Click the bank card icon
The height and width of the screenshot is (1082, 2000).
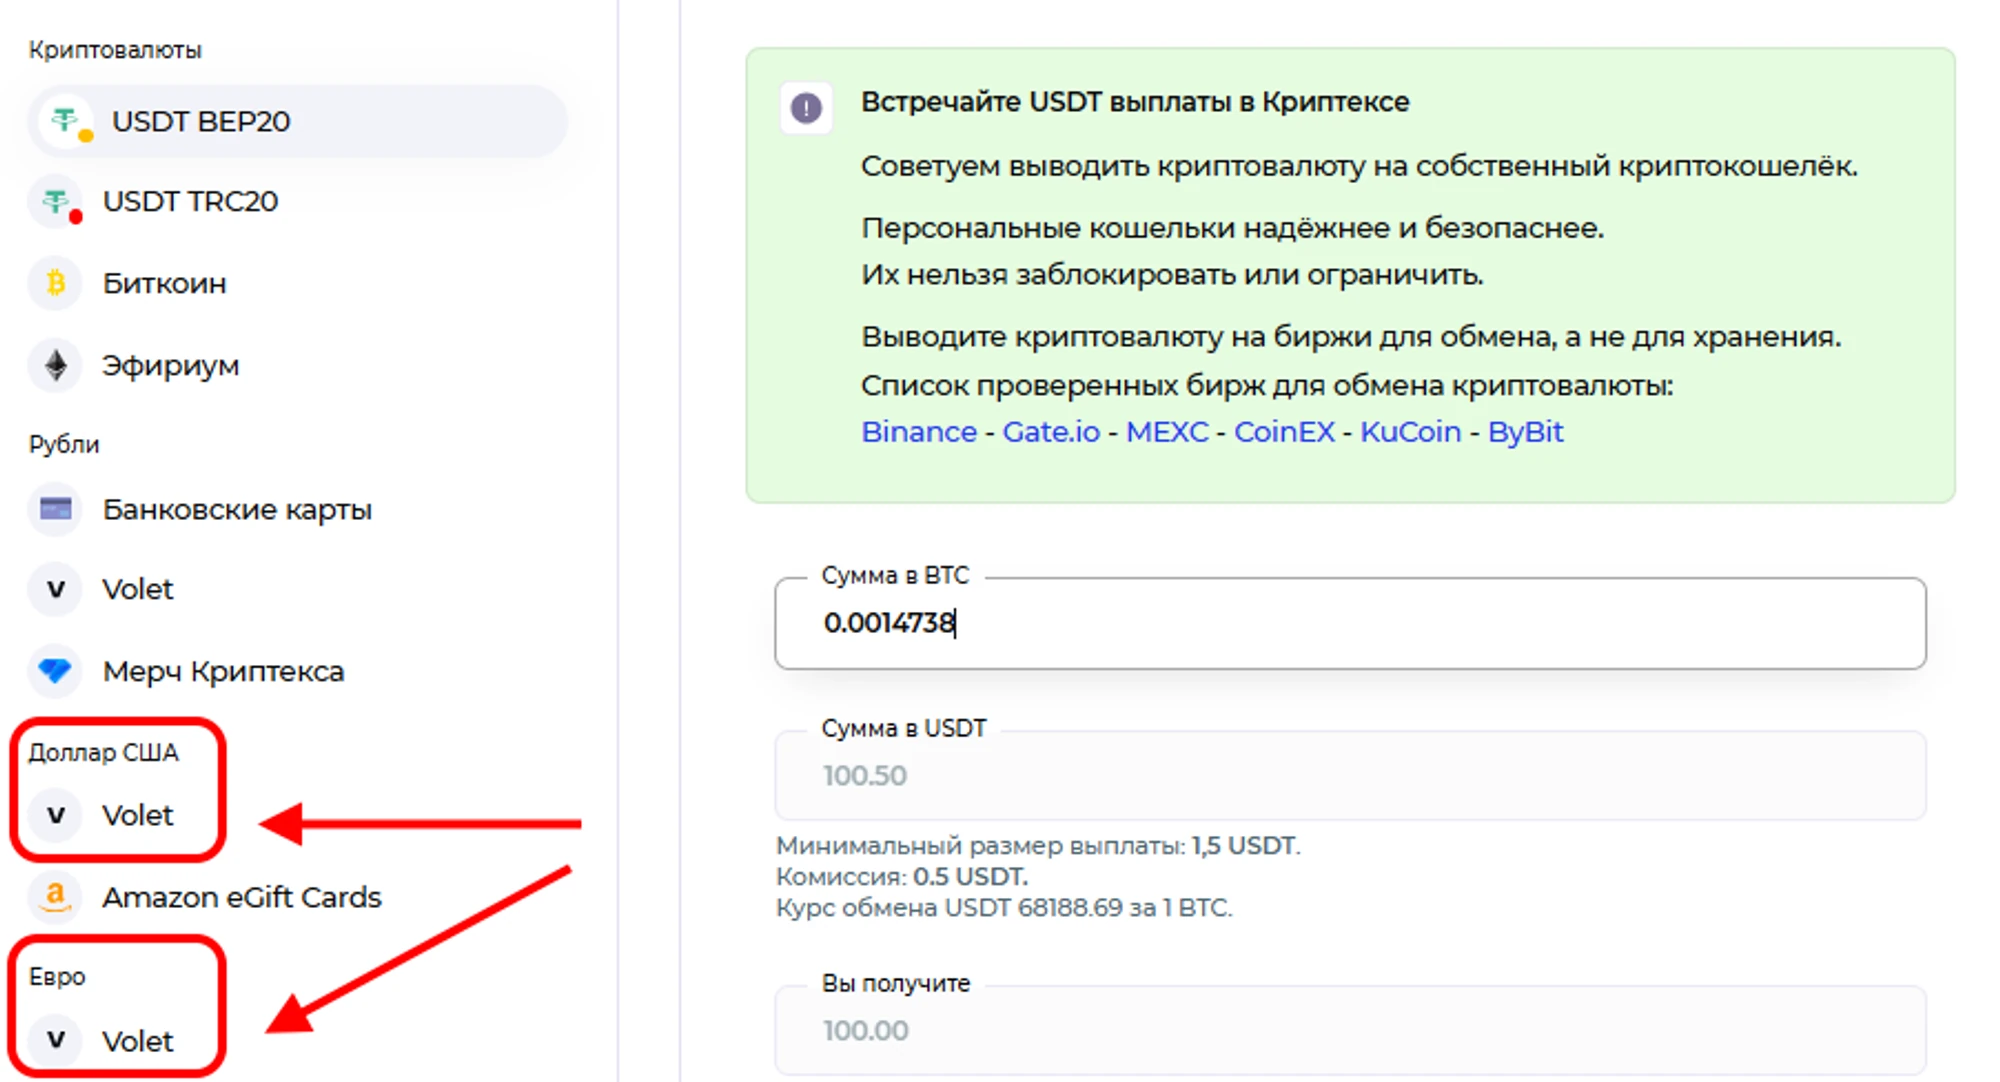click(56, 509)
